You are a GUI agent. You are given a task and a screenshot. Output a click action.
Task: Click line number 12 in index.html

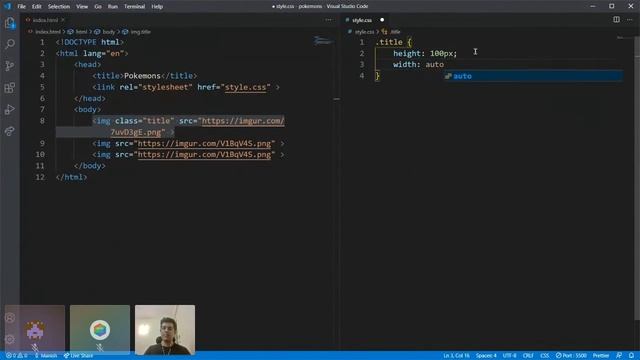[40, 177]
